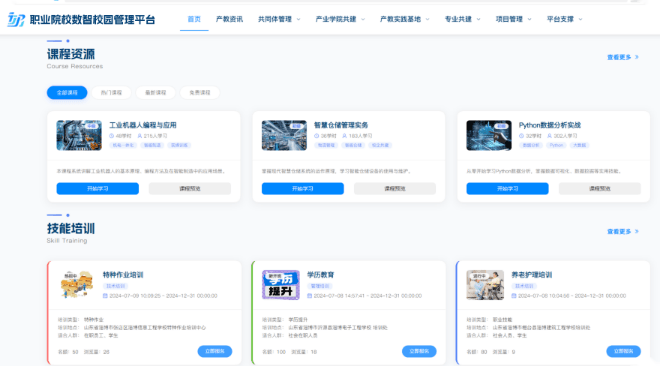The image size is (660, 366).
Task: Open the 共同体管理 menu
Action: 275,19
